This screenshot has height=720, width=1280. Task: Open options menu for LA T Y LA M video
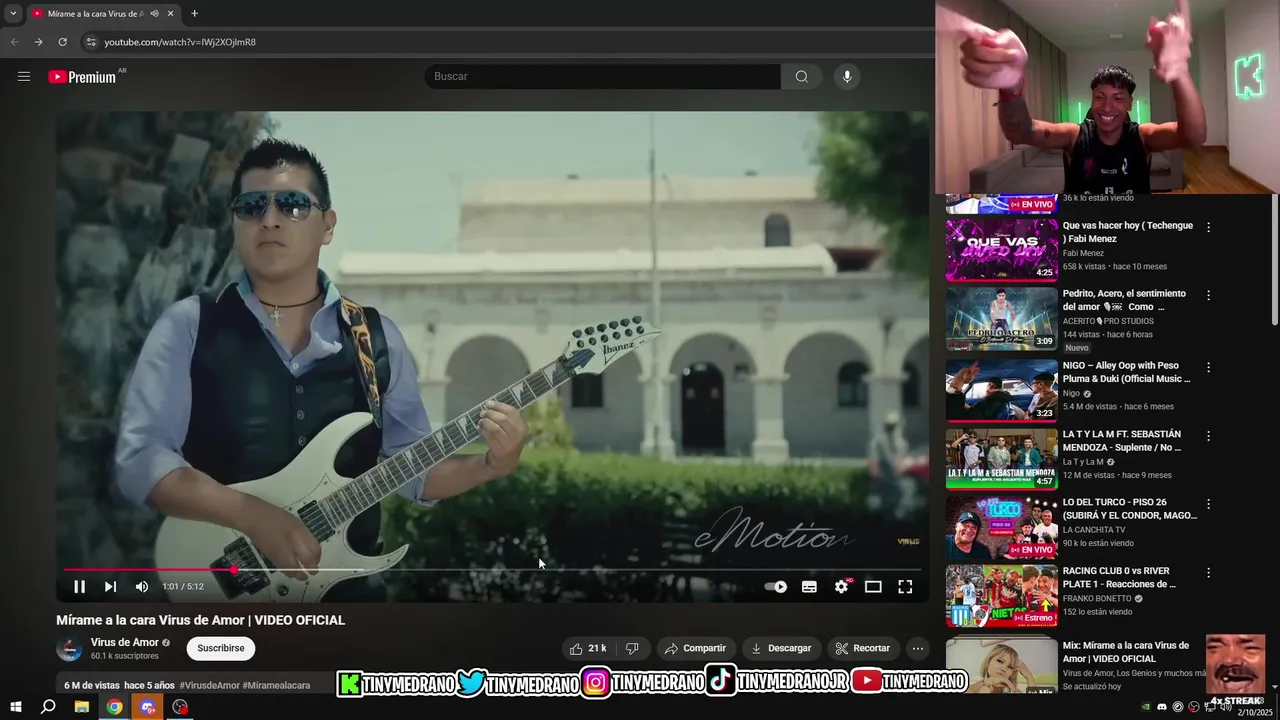[1208, 436]
